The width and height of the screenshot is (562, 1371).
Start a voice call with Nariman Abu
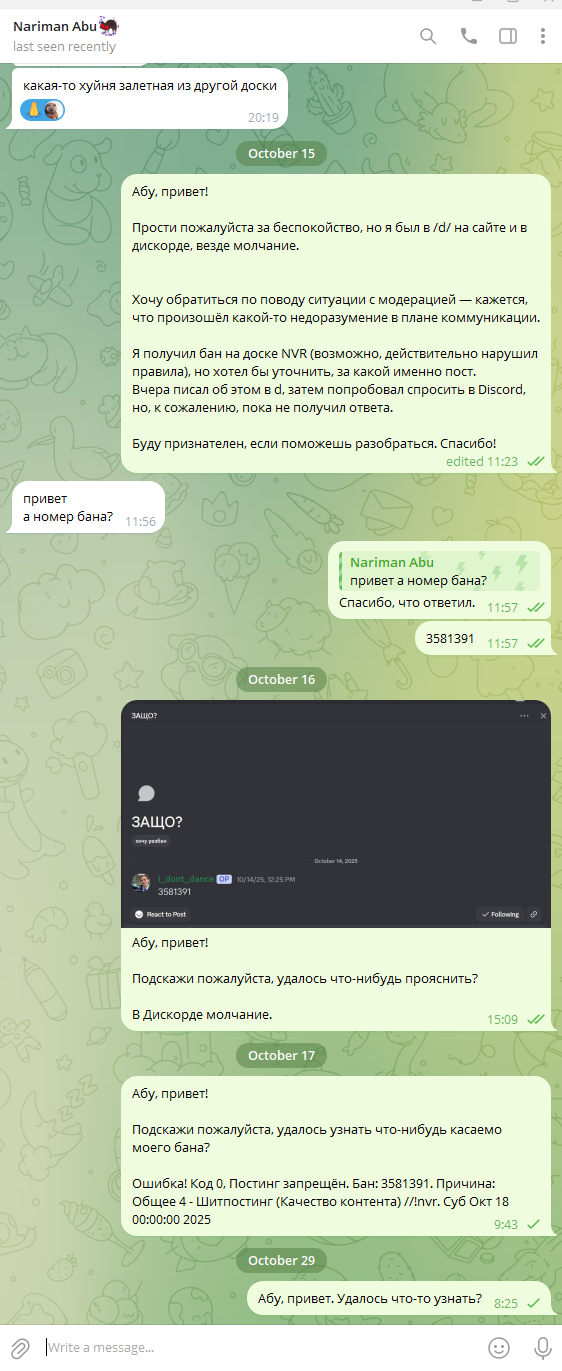pyautogui.click(x=468, y=36)
